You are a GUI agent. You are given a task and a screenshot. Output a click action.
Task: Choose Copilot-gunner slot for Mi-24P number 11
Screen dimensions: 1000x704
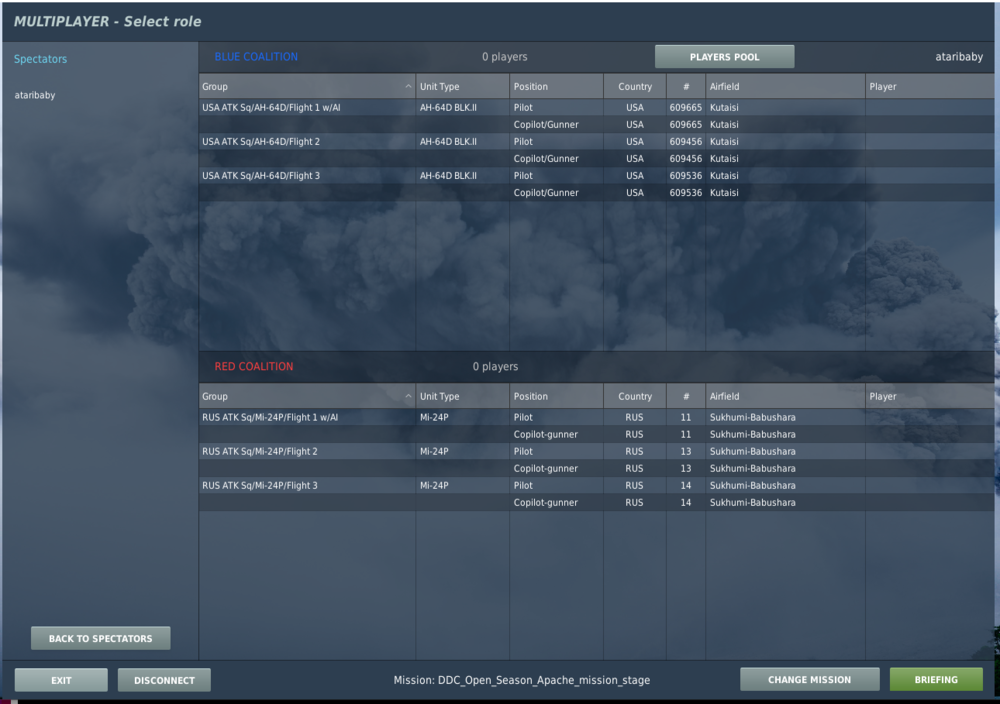click(x=545, y=434)
